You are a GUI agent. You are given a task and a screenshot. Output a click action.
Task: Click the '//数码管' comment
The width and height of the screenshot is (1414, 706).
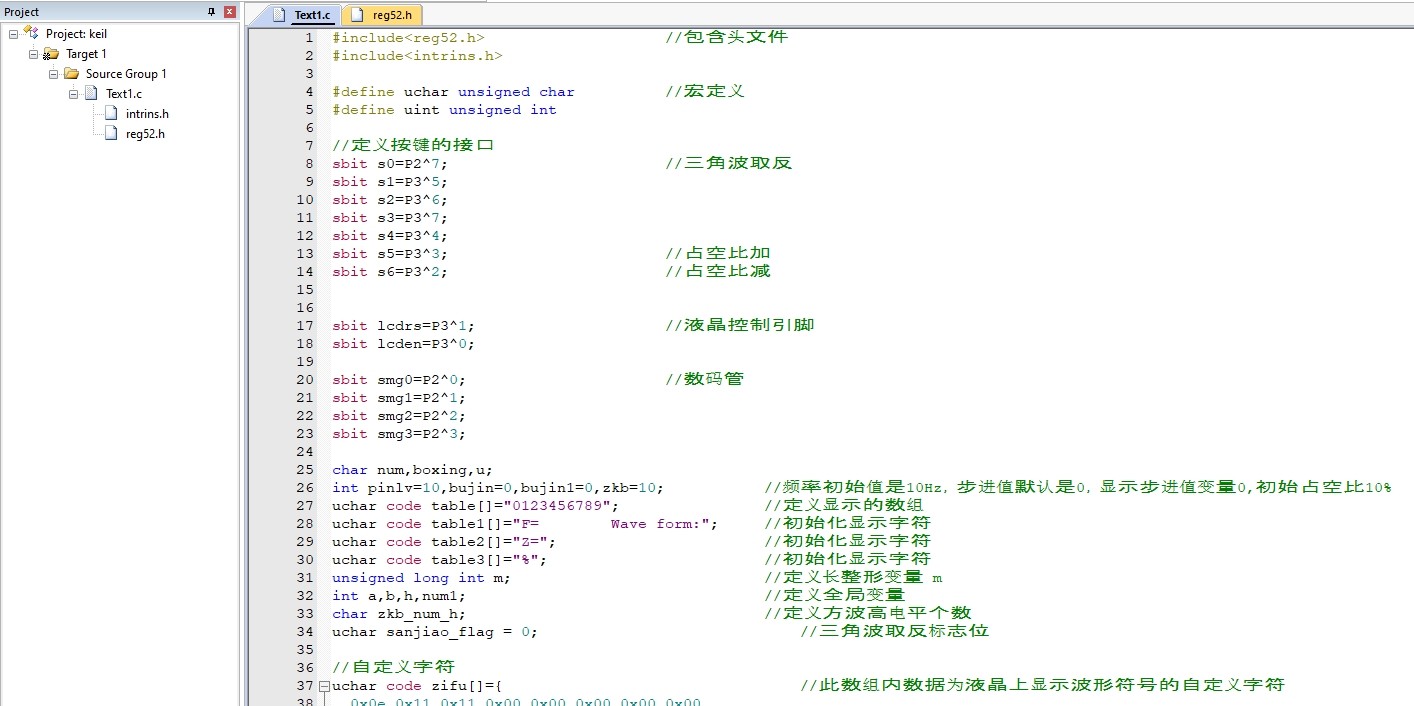click(x=704, y=380)
